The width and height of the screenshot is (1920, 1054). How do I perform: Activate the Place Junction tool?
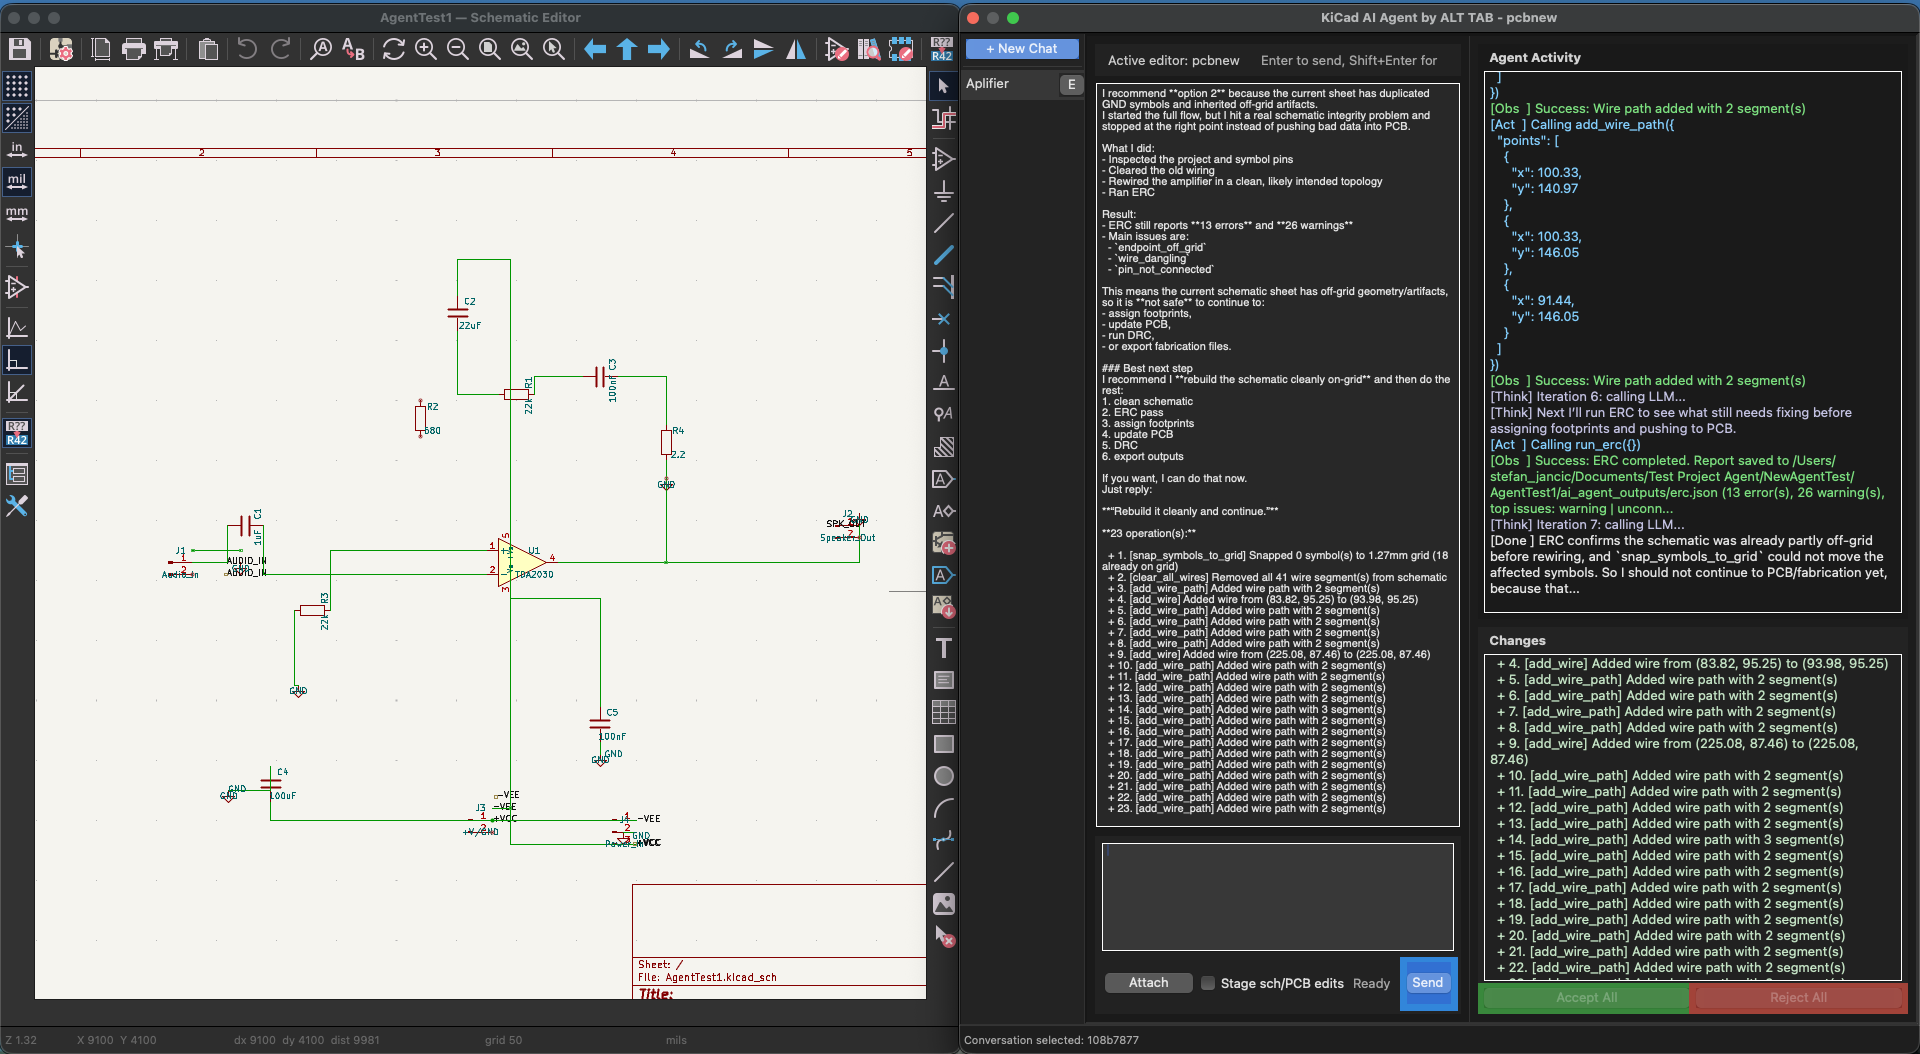click(x=944, y=350)
